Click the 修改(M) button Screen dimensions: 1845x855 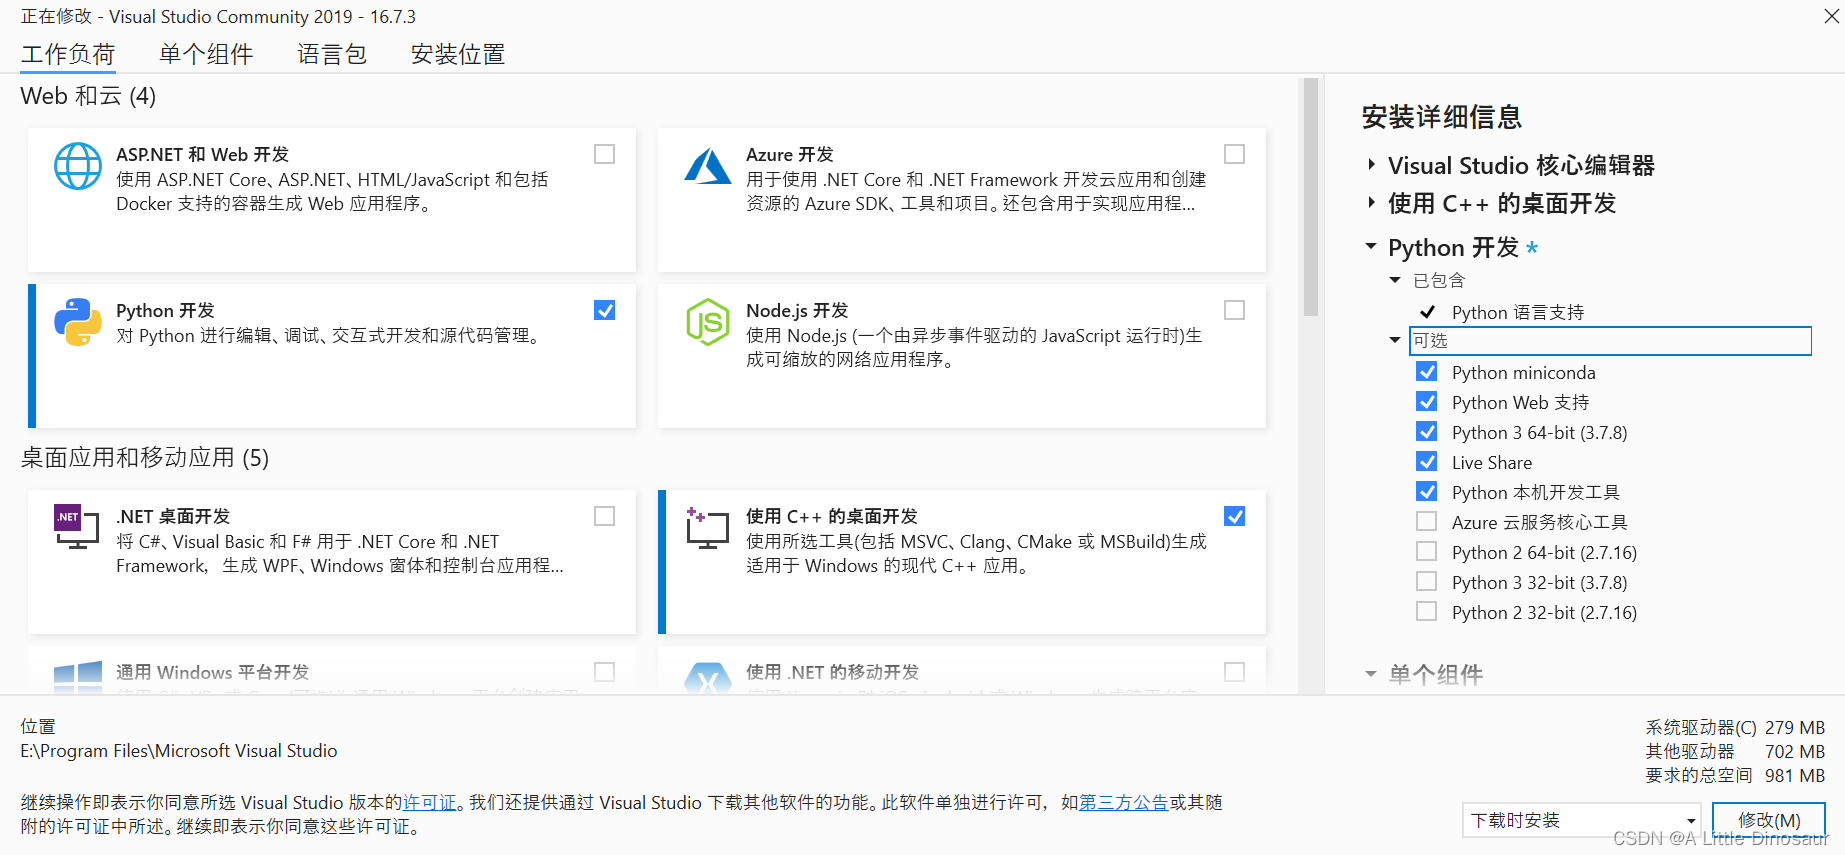click(1769, 821)
